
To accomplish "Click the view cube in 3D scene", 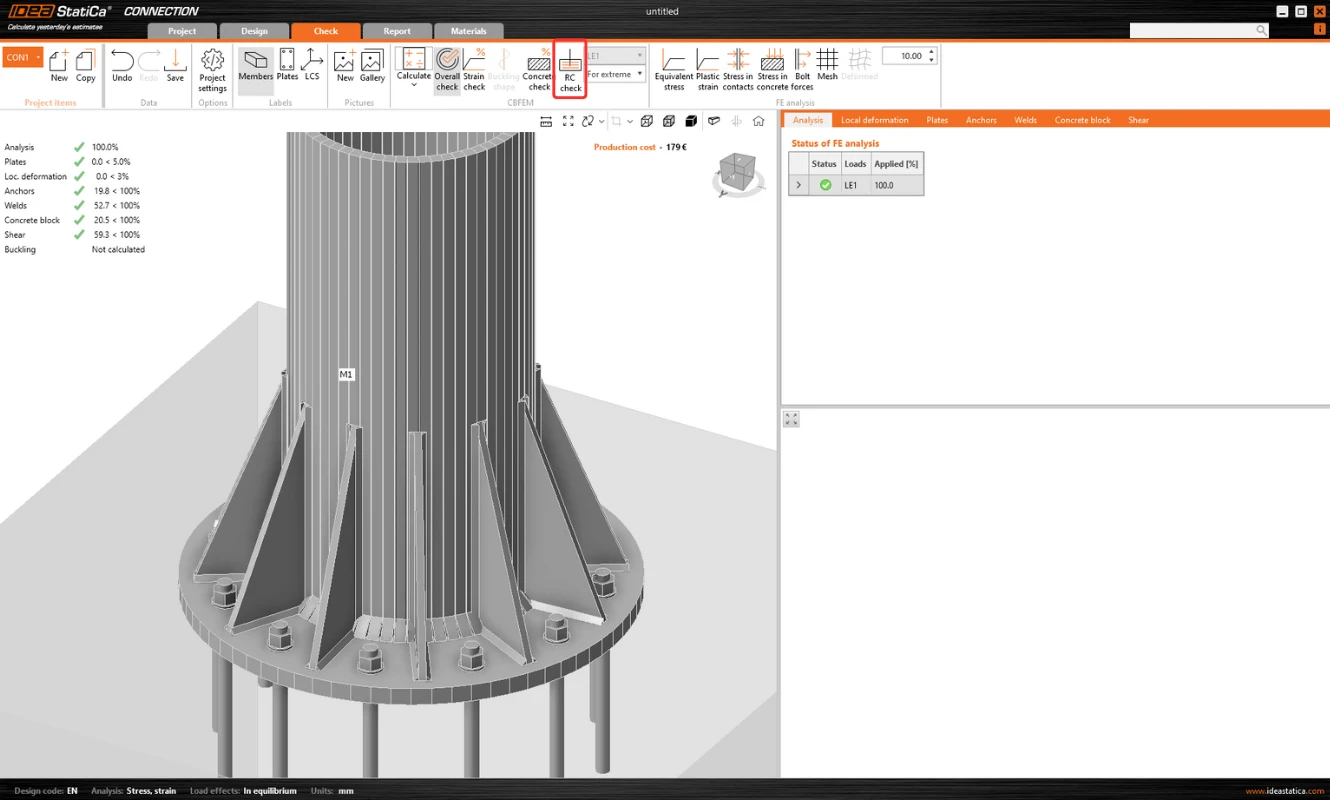I will (x=738, y=174).
